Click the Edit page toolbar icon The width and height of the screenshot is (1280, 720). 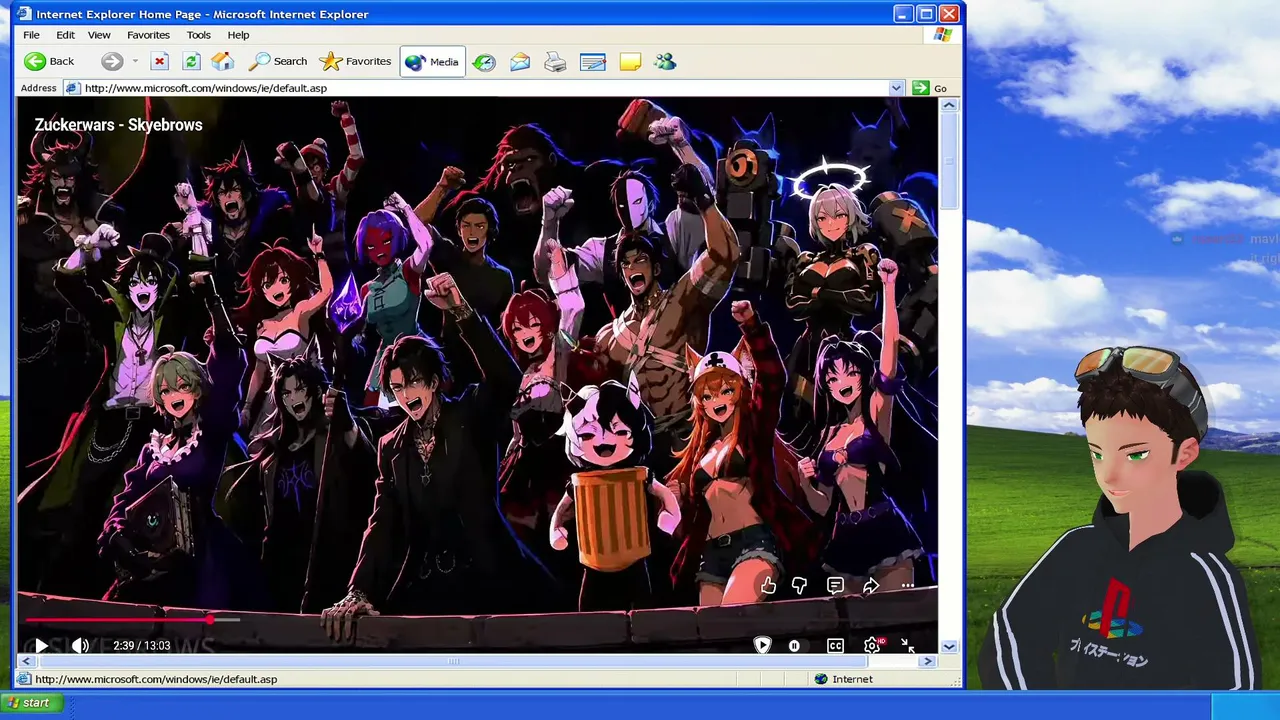coord(592,62)
